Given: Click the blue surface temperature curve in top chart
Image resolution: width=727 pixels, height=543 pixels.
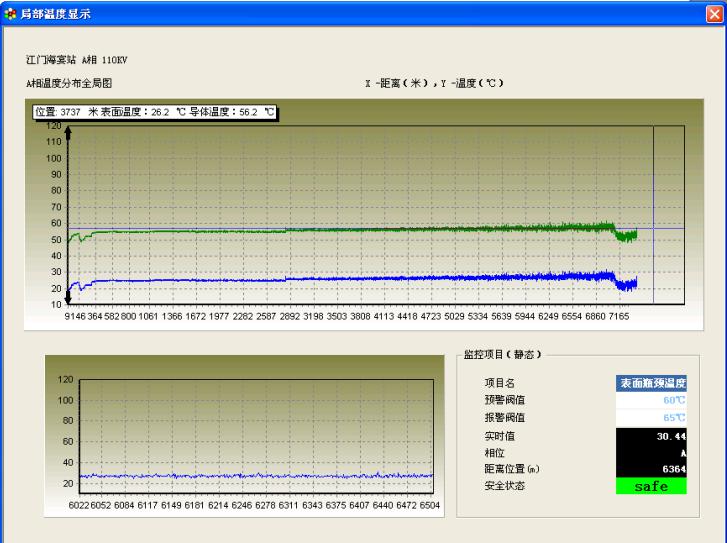Looking at the screenshot, I should pos(350,278).
